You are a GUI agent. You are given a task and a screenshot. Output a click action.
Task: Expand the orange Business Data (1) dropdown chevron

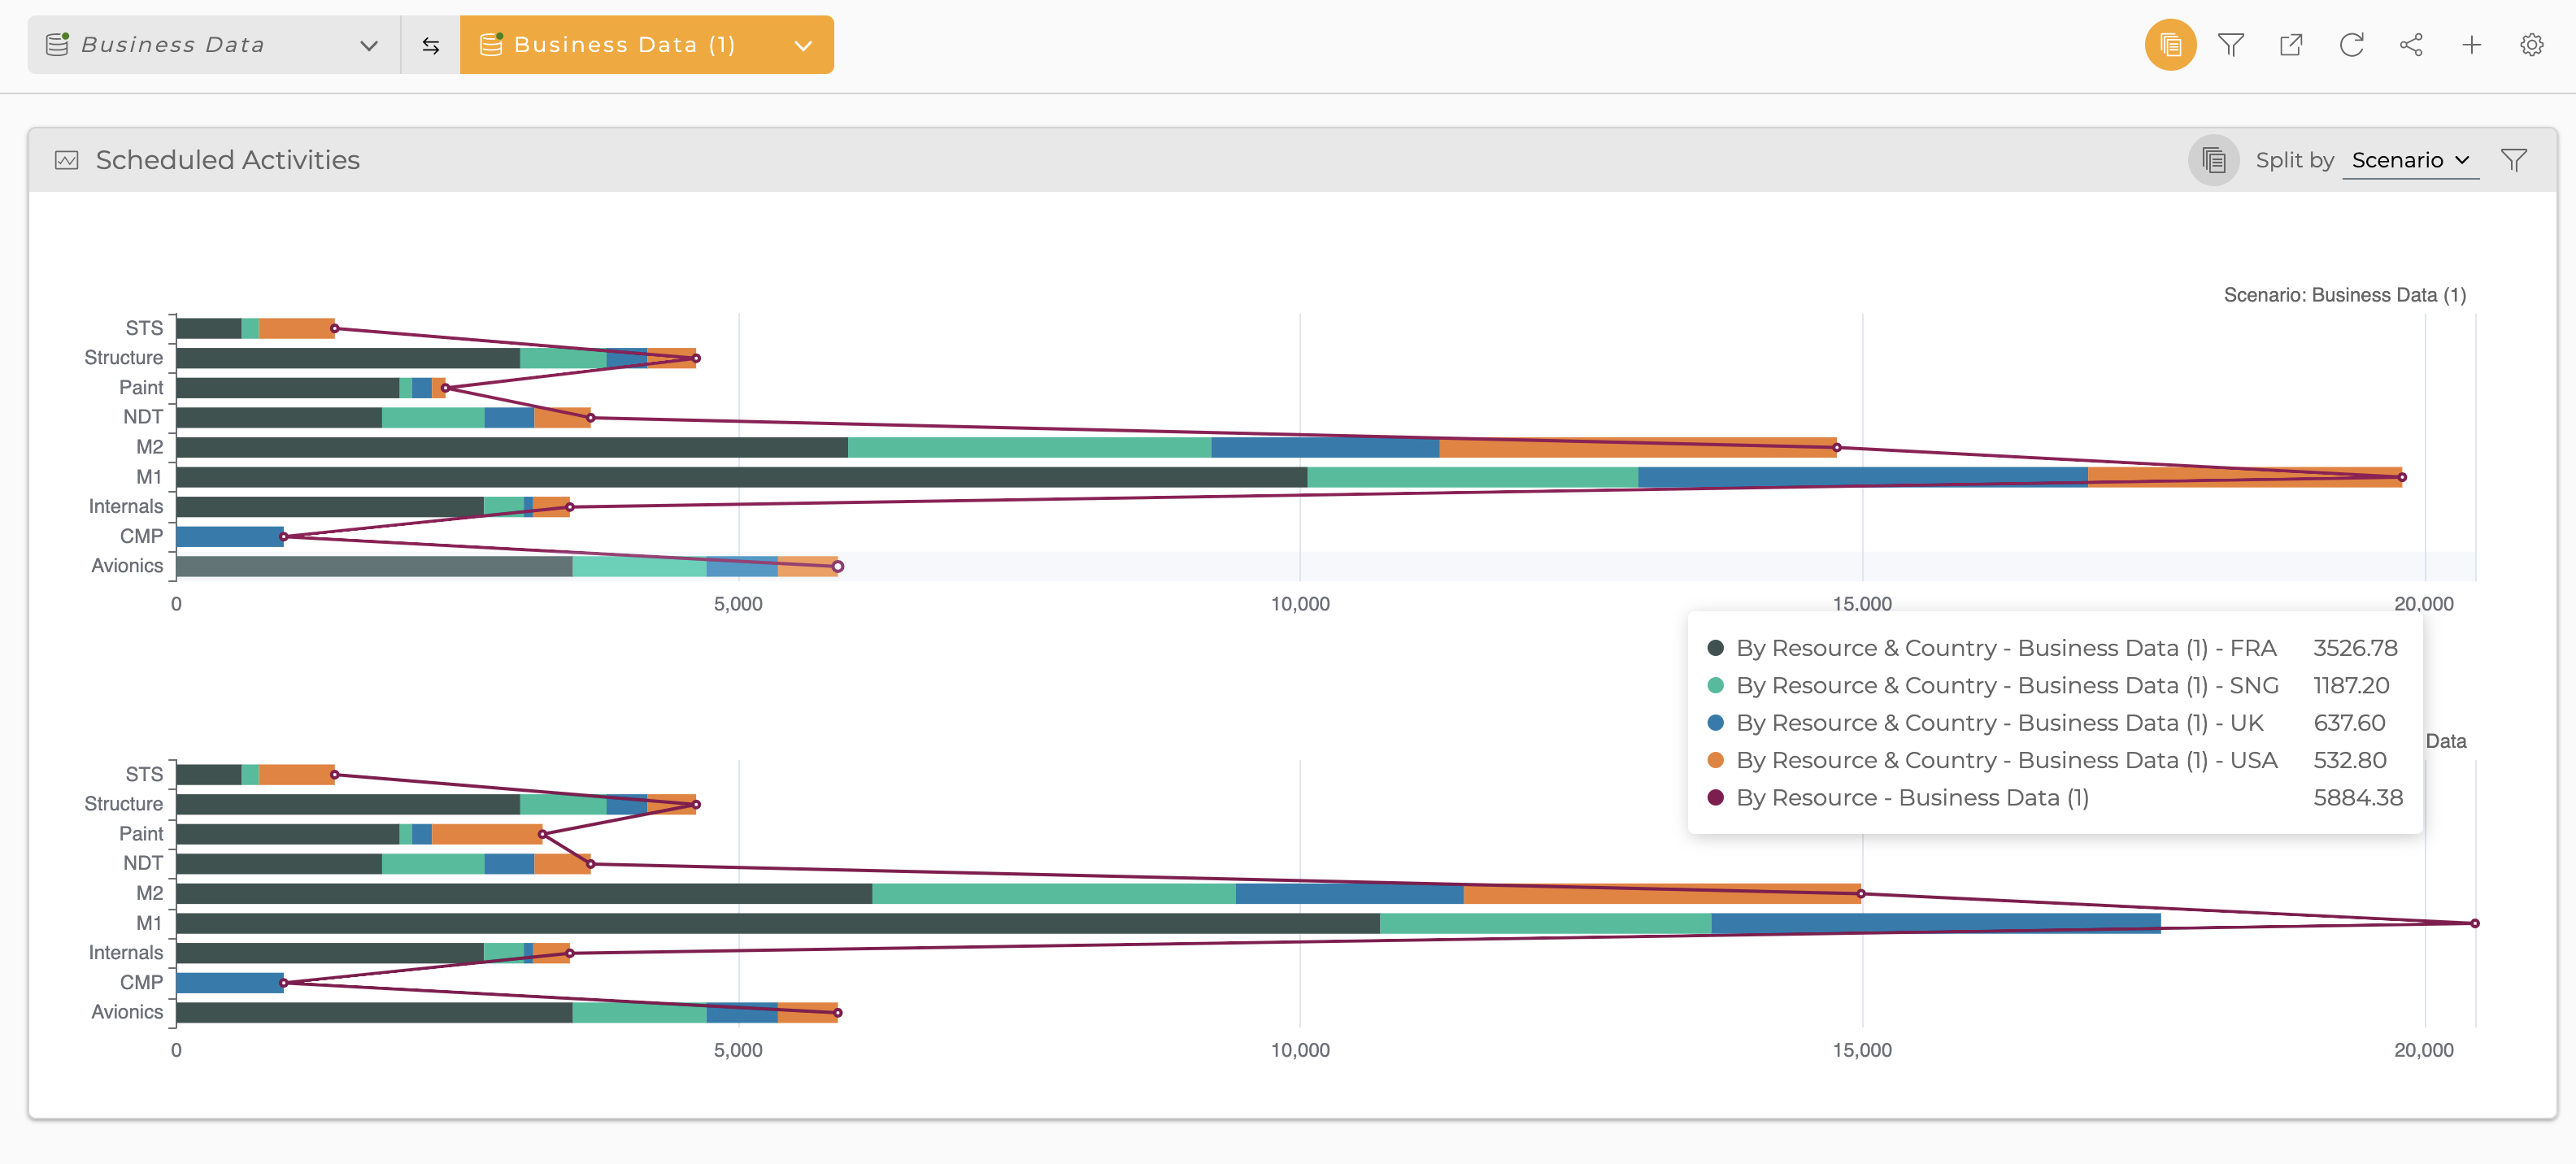click(802, 45)
